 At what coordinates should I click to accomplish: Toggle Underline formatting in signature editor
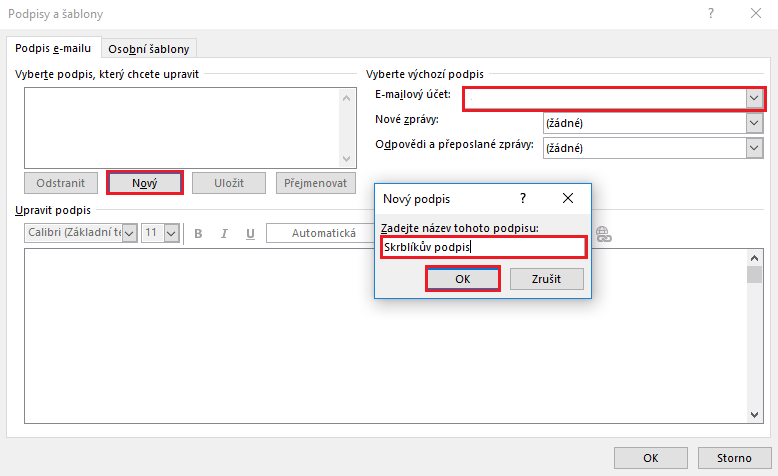coord(251,233)
